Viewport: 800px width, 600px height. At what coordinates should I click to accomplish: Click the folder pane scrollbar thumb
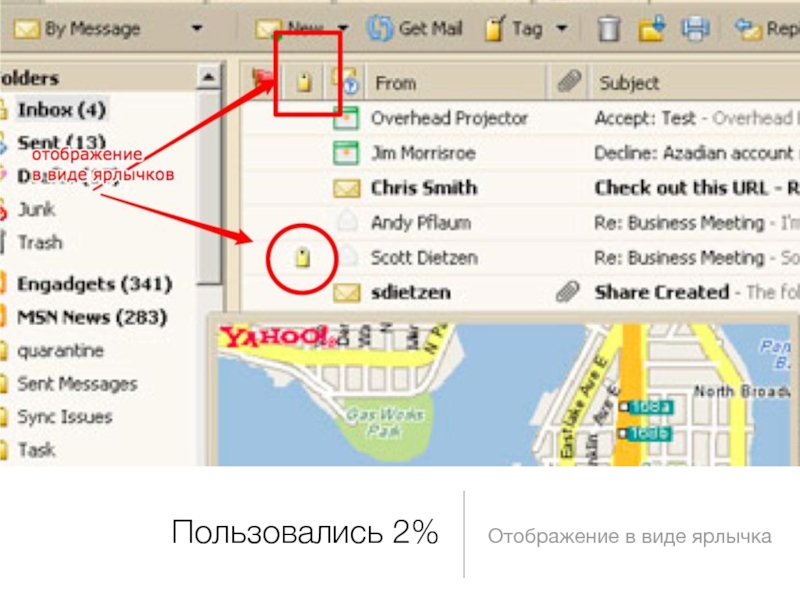coord(208,187)
